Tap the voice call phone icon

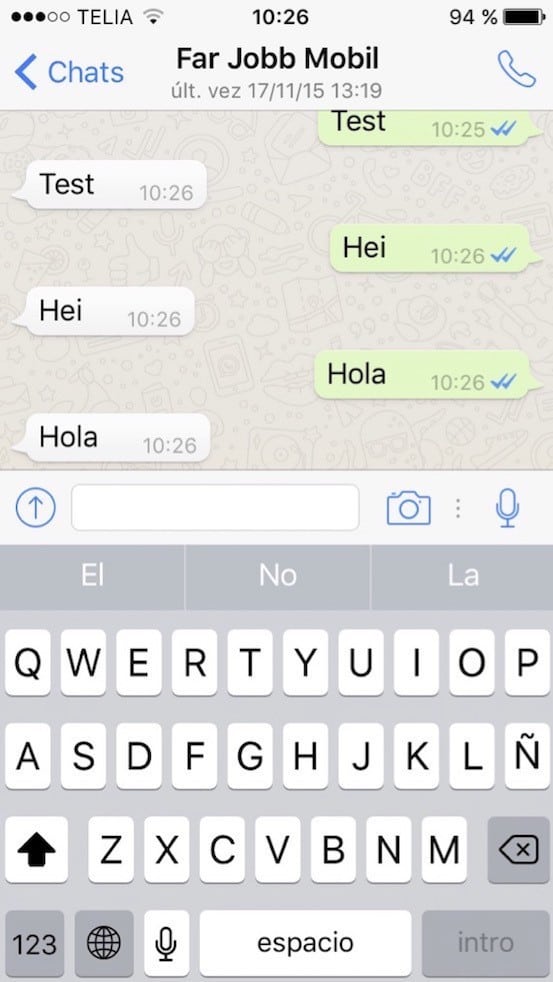[x=517, y=69]
